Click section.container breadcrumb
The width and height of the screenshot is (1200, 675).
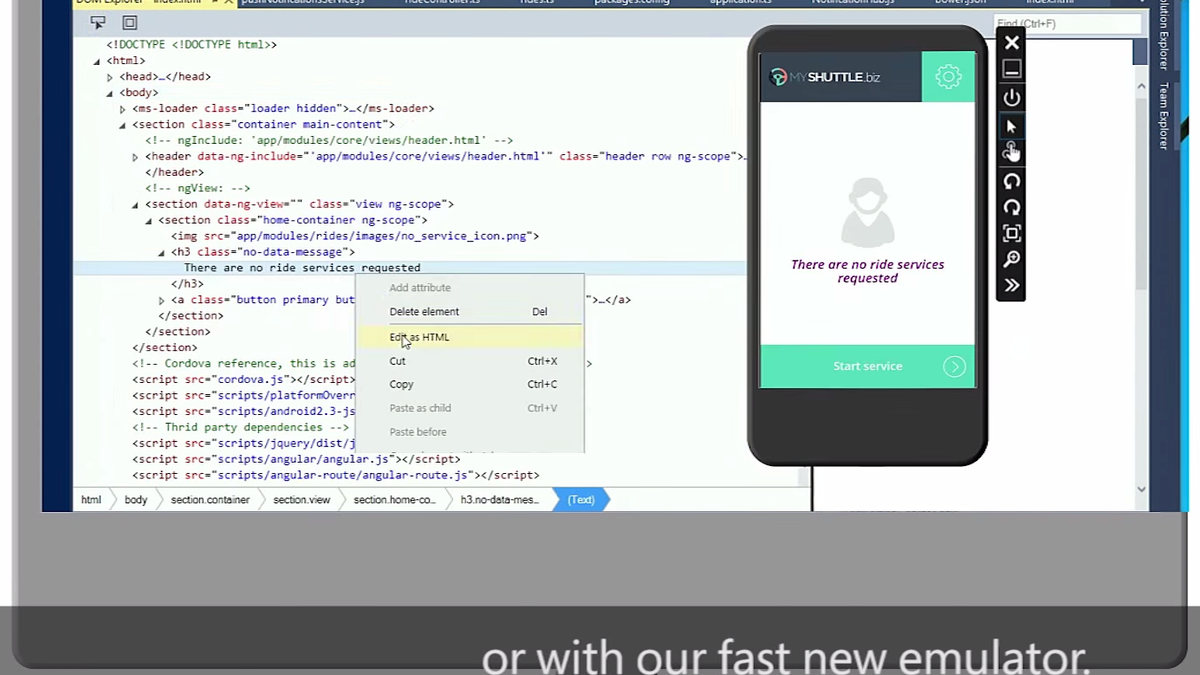pos(210,500)
